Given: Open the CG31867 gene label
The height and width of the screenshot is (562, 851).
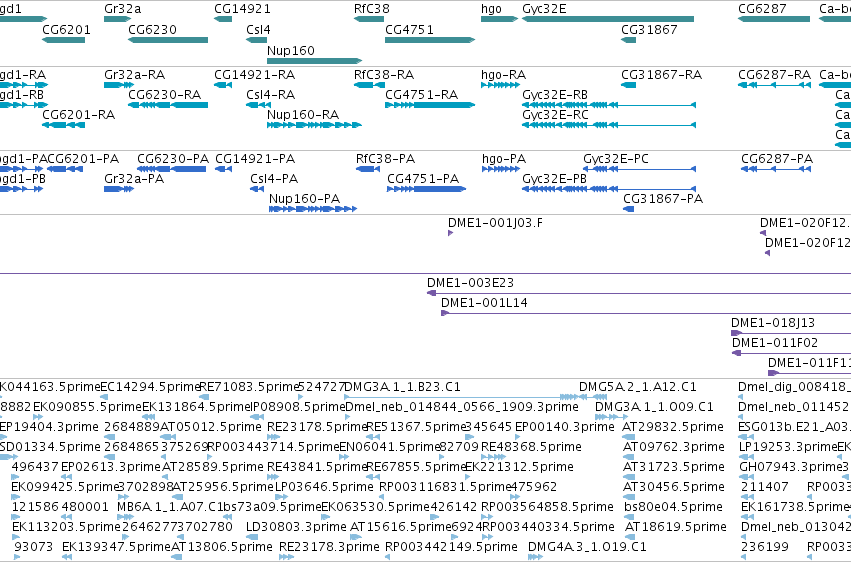Looking at the screenshot, I should 649,30.
